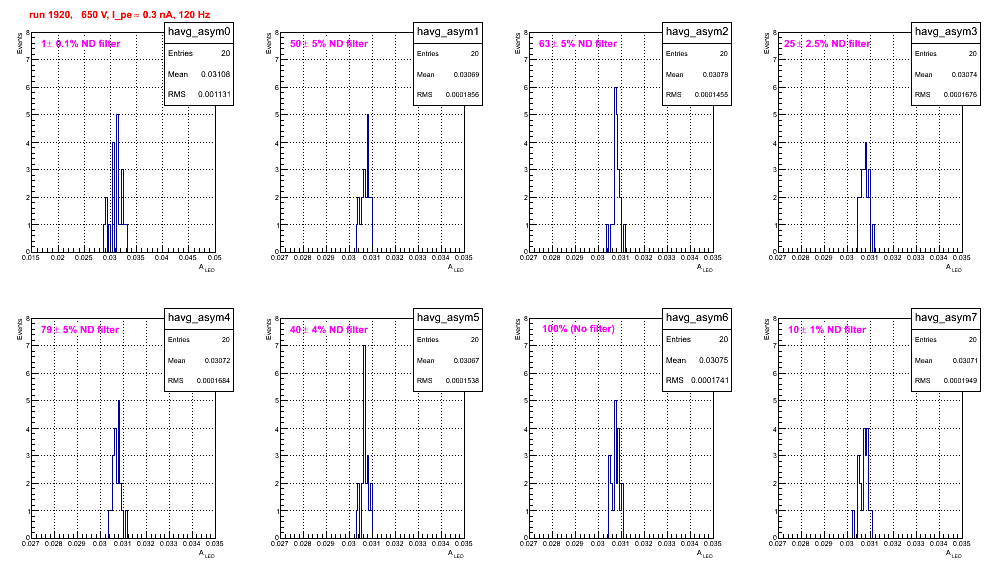This screenshot has height=572, width=996.
Task: Select the havg_asym2 stats box title
Action: click(x=697, y=32)
